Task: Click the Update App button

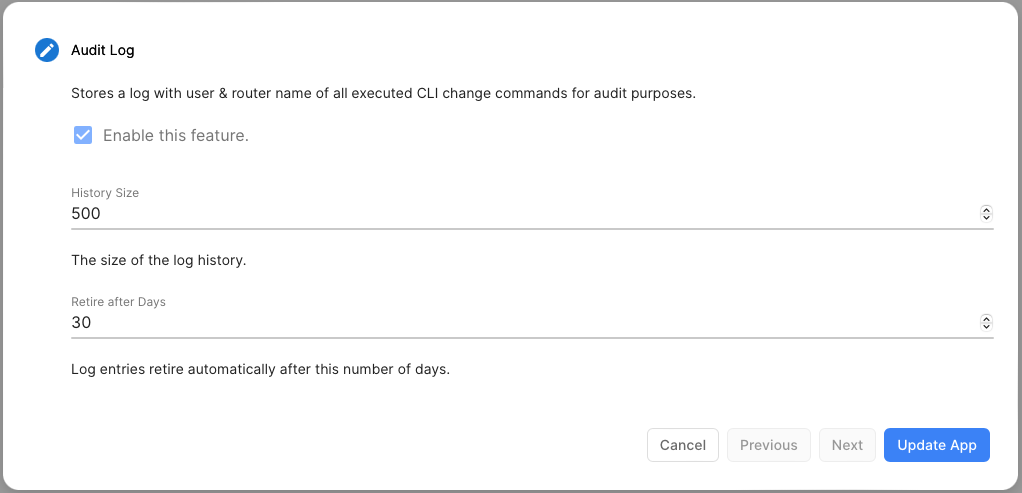Action: (x=936, y=445)
